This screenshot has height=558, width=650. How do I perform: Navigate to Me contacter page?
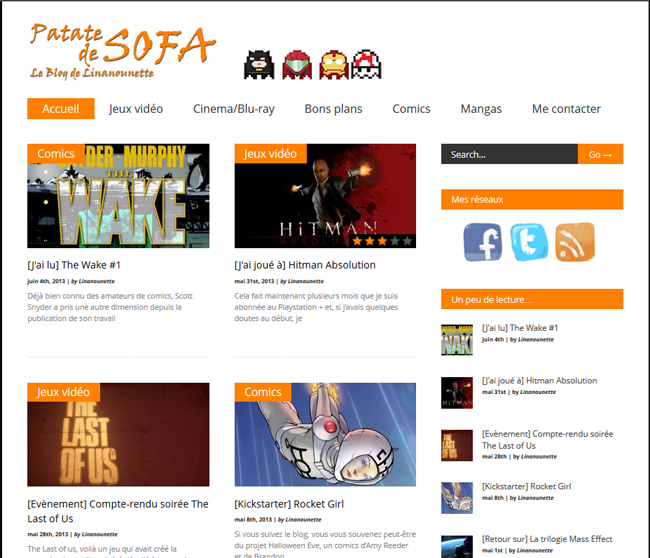click(566, 109)
